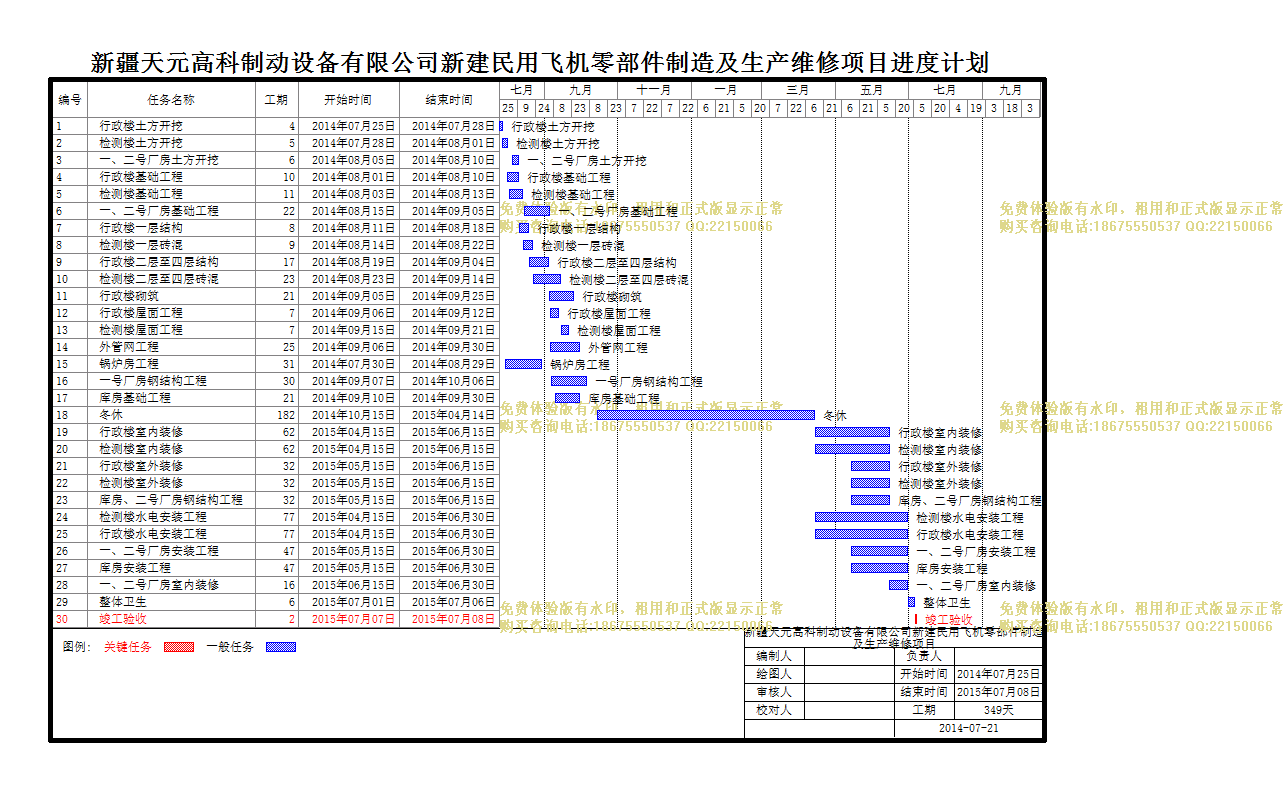Select the Gantt bar for 行政楼室内装修
Viewport: 1283px width, 789px height.
coord(852,432)
